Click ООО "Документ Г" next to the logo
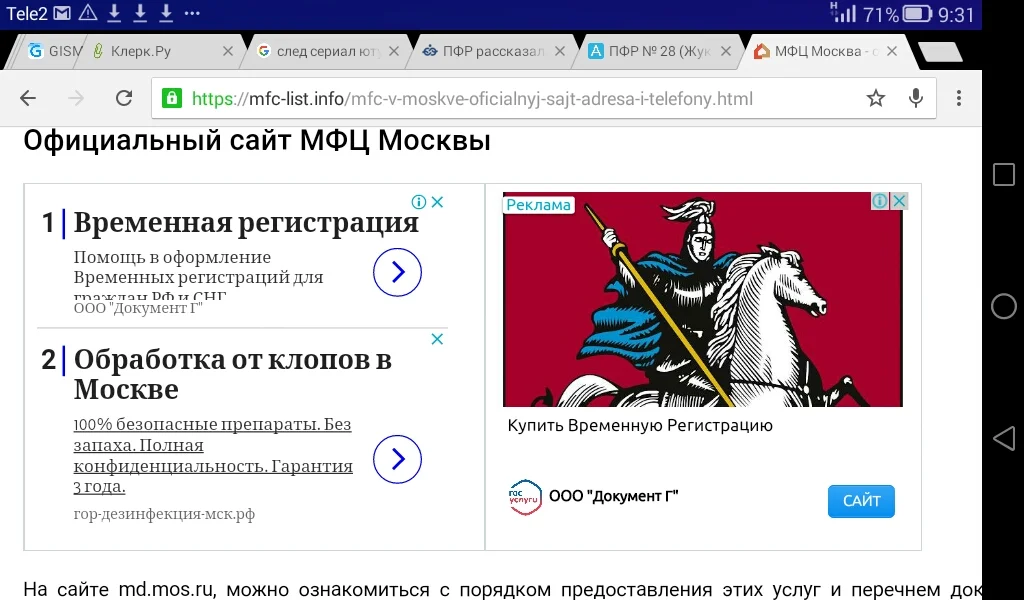The image size is (1024, 600). [x=613, y=496]
